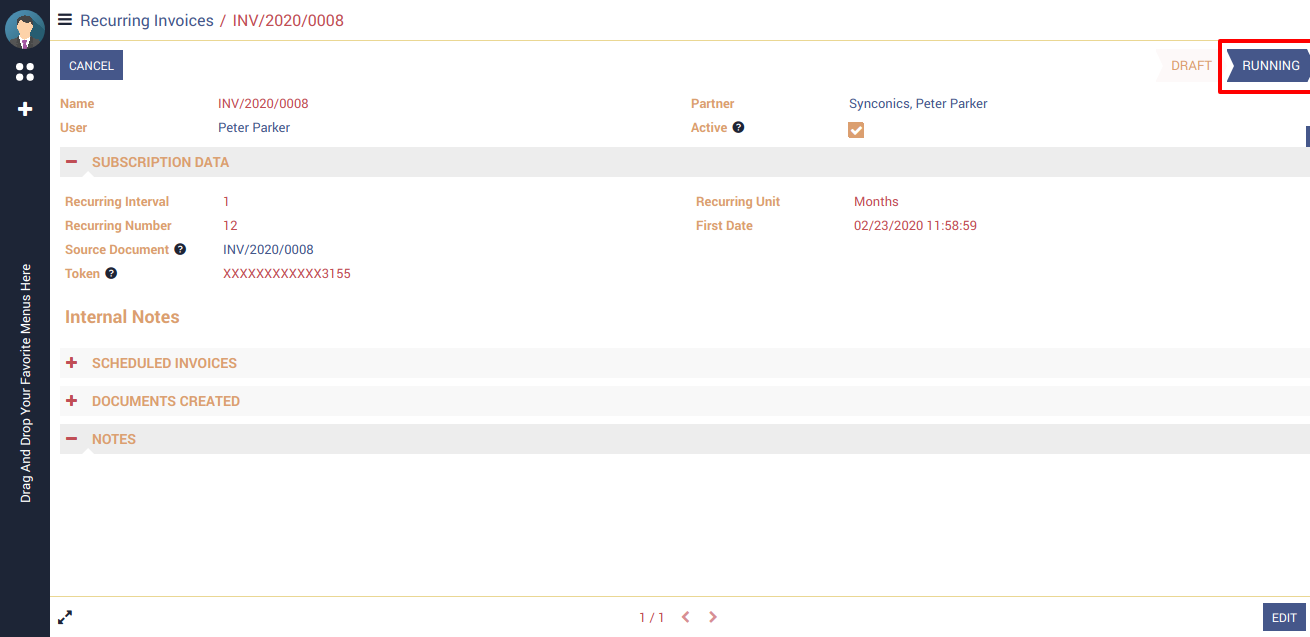Go to the next record arrow
Image resolution: width=1310 pixels, height=637 pixels.
pos(713,617)
